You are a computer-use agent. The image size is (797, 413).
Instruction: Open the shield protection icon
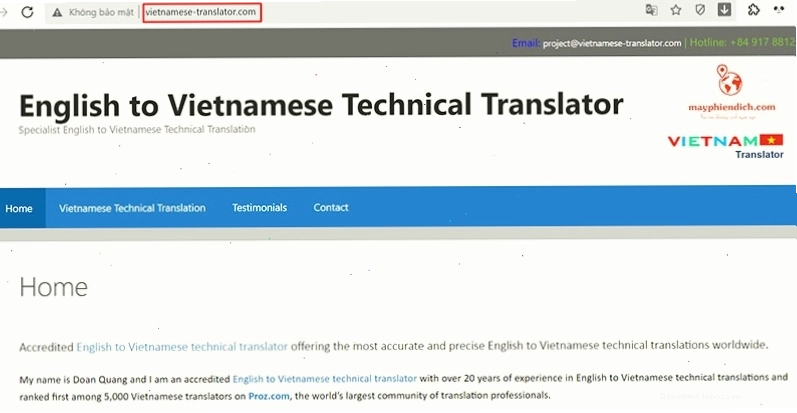click(x=700, y=10)
